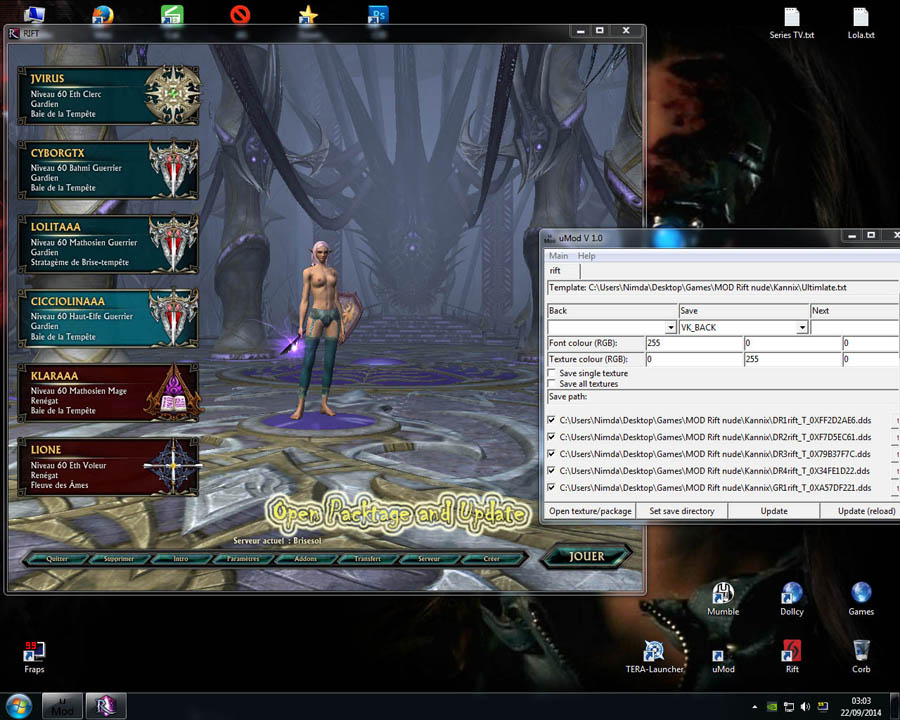
Task: Open the uMod desktop shortcut
Action: point(723,652)
